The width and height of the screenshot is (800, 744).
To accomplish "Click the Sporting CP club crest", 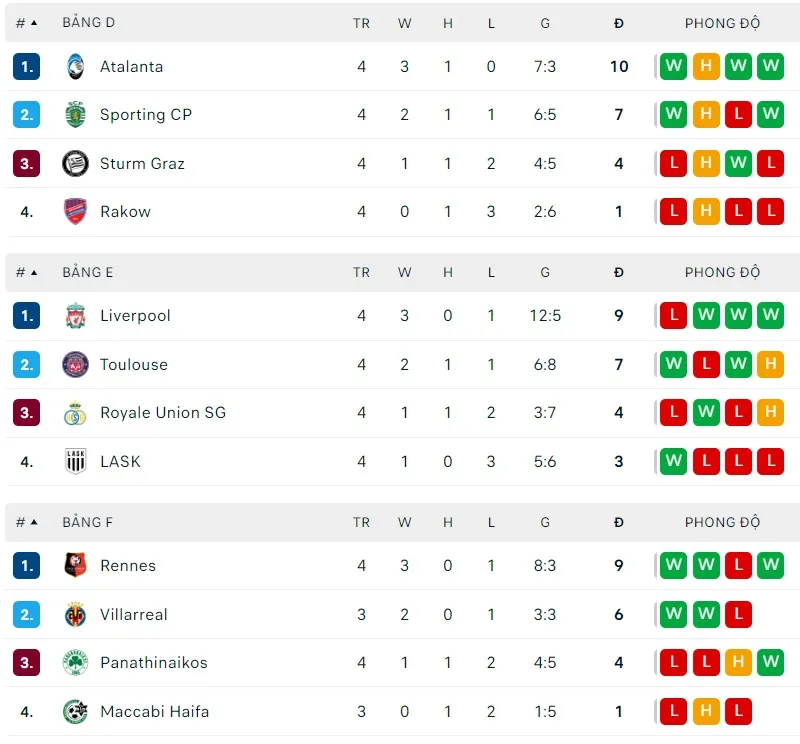I will (x=75, y=114).
